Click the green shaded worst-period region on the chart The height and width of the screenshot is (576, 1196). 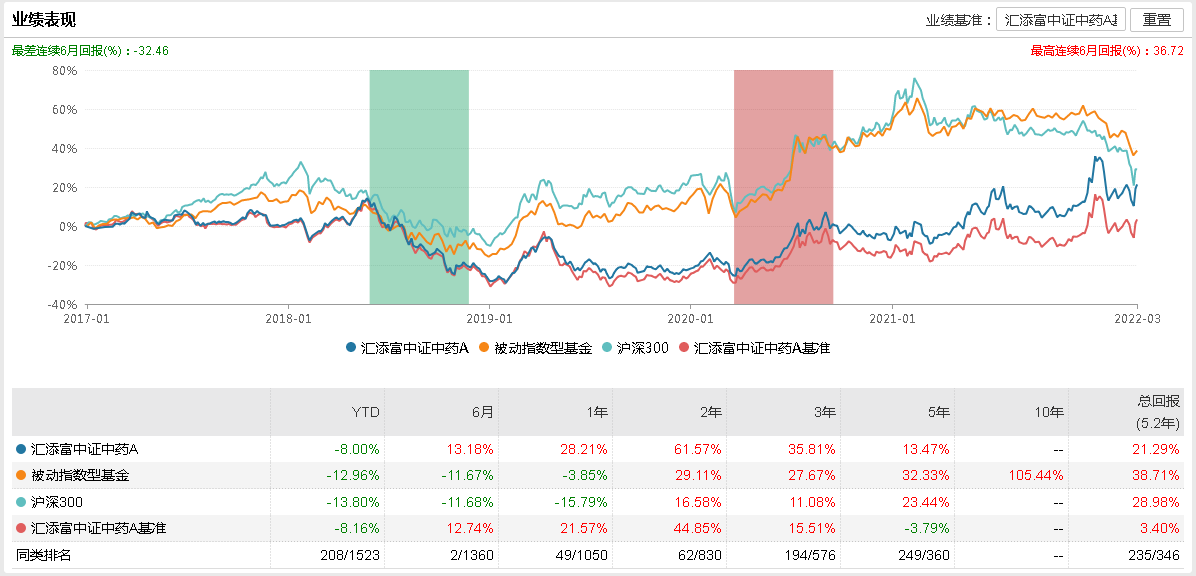click(419, 186)
